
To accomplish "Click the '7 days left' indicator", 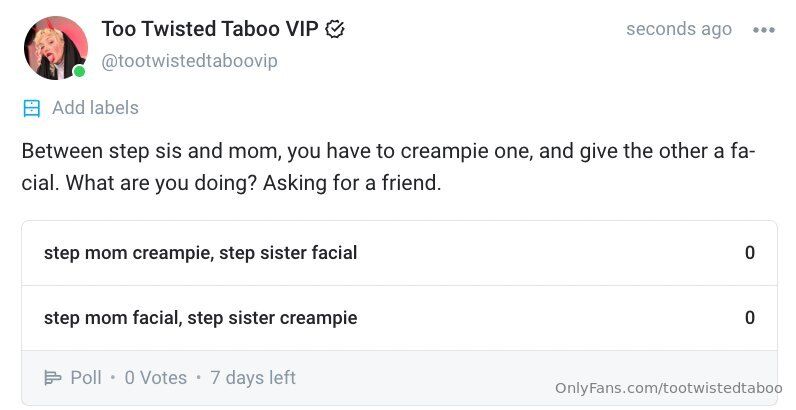I will (x=253, y=378).
